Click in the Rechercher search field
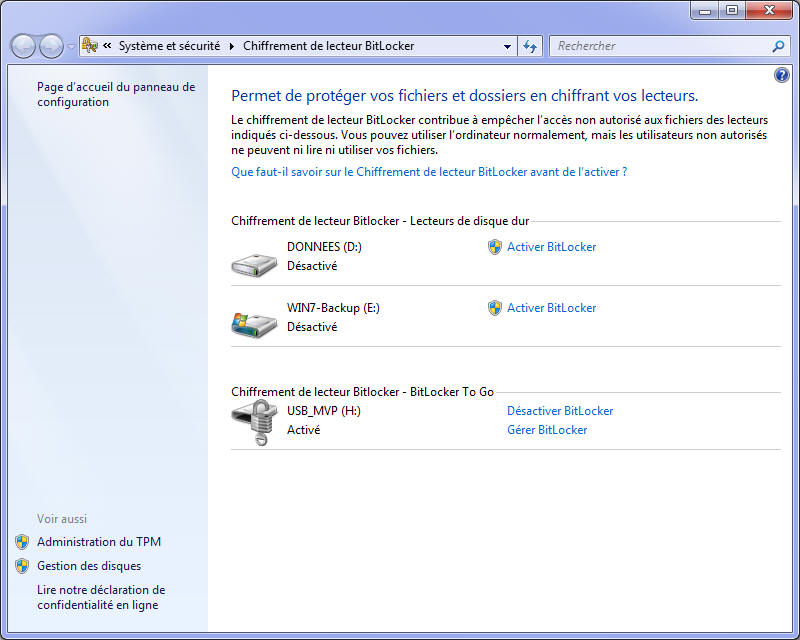800x640 pixels. tap(660, 46)
